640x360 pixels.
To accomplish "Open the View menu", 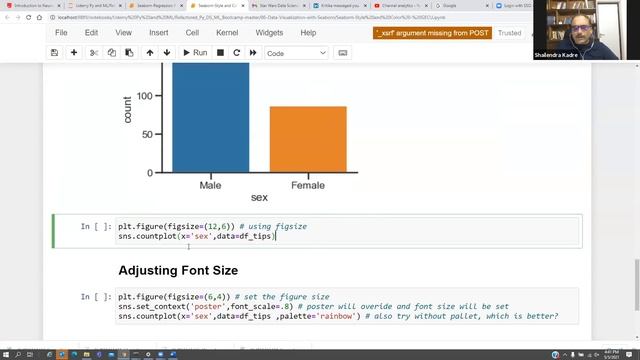I will pos(123,33).
